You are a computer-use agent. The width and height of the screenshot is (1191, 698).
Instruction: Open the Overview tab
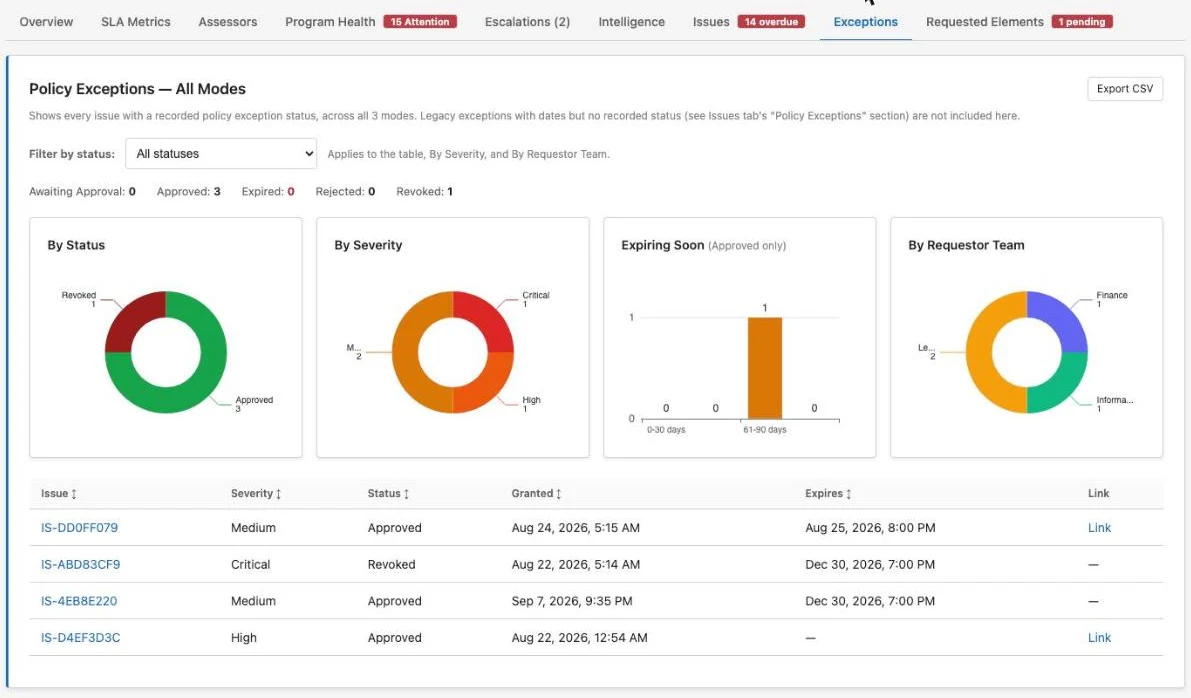point(46,22)
